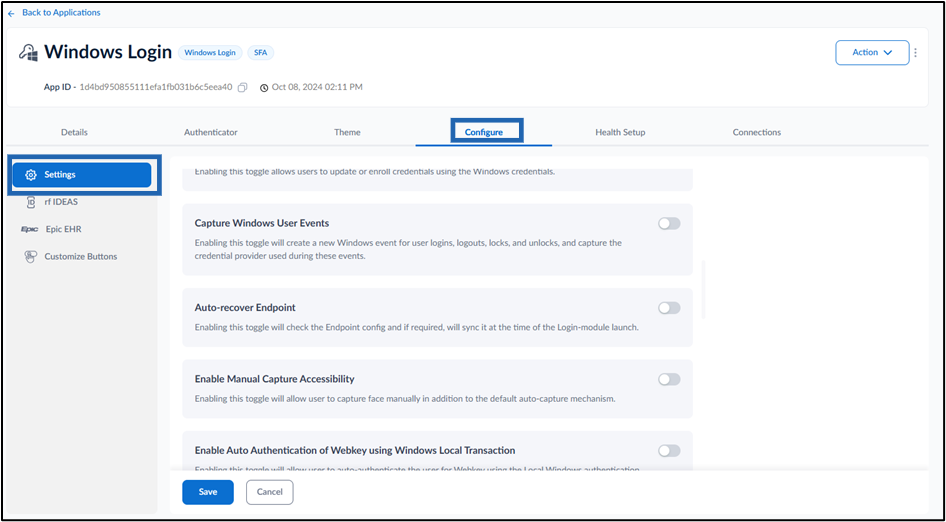Screen dimensions: 946x522
Task: Click the SFA tag badge
Action: tap(261, 53)
